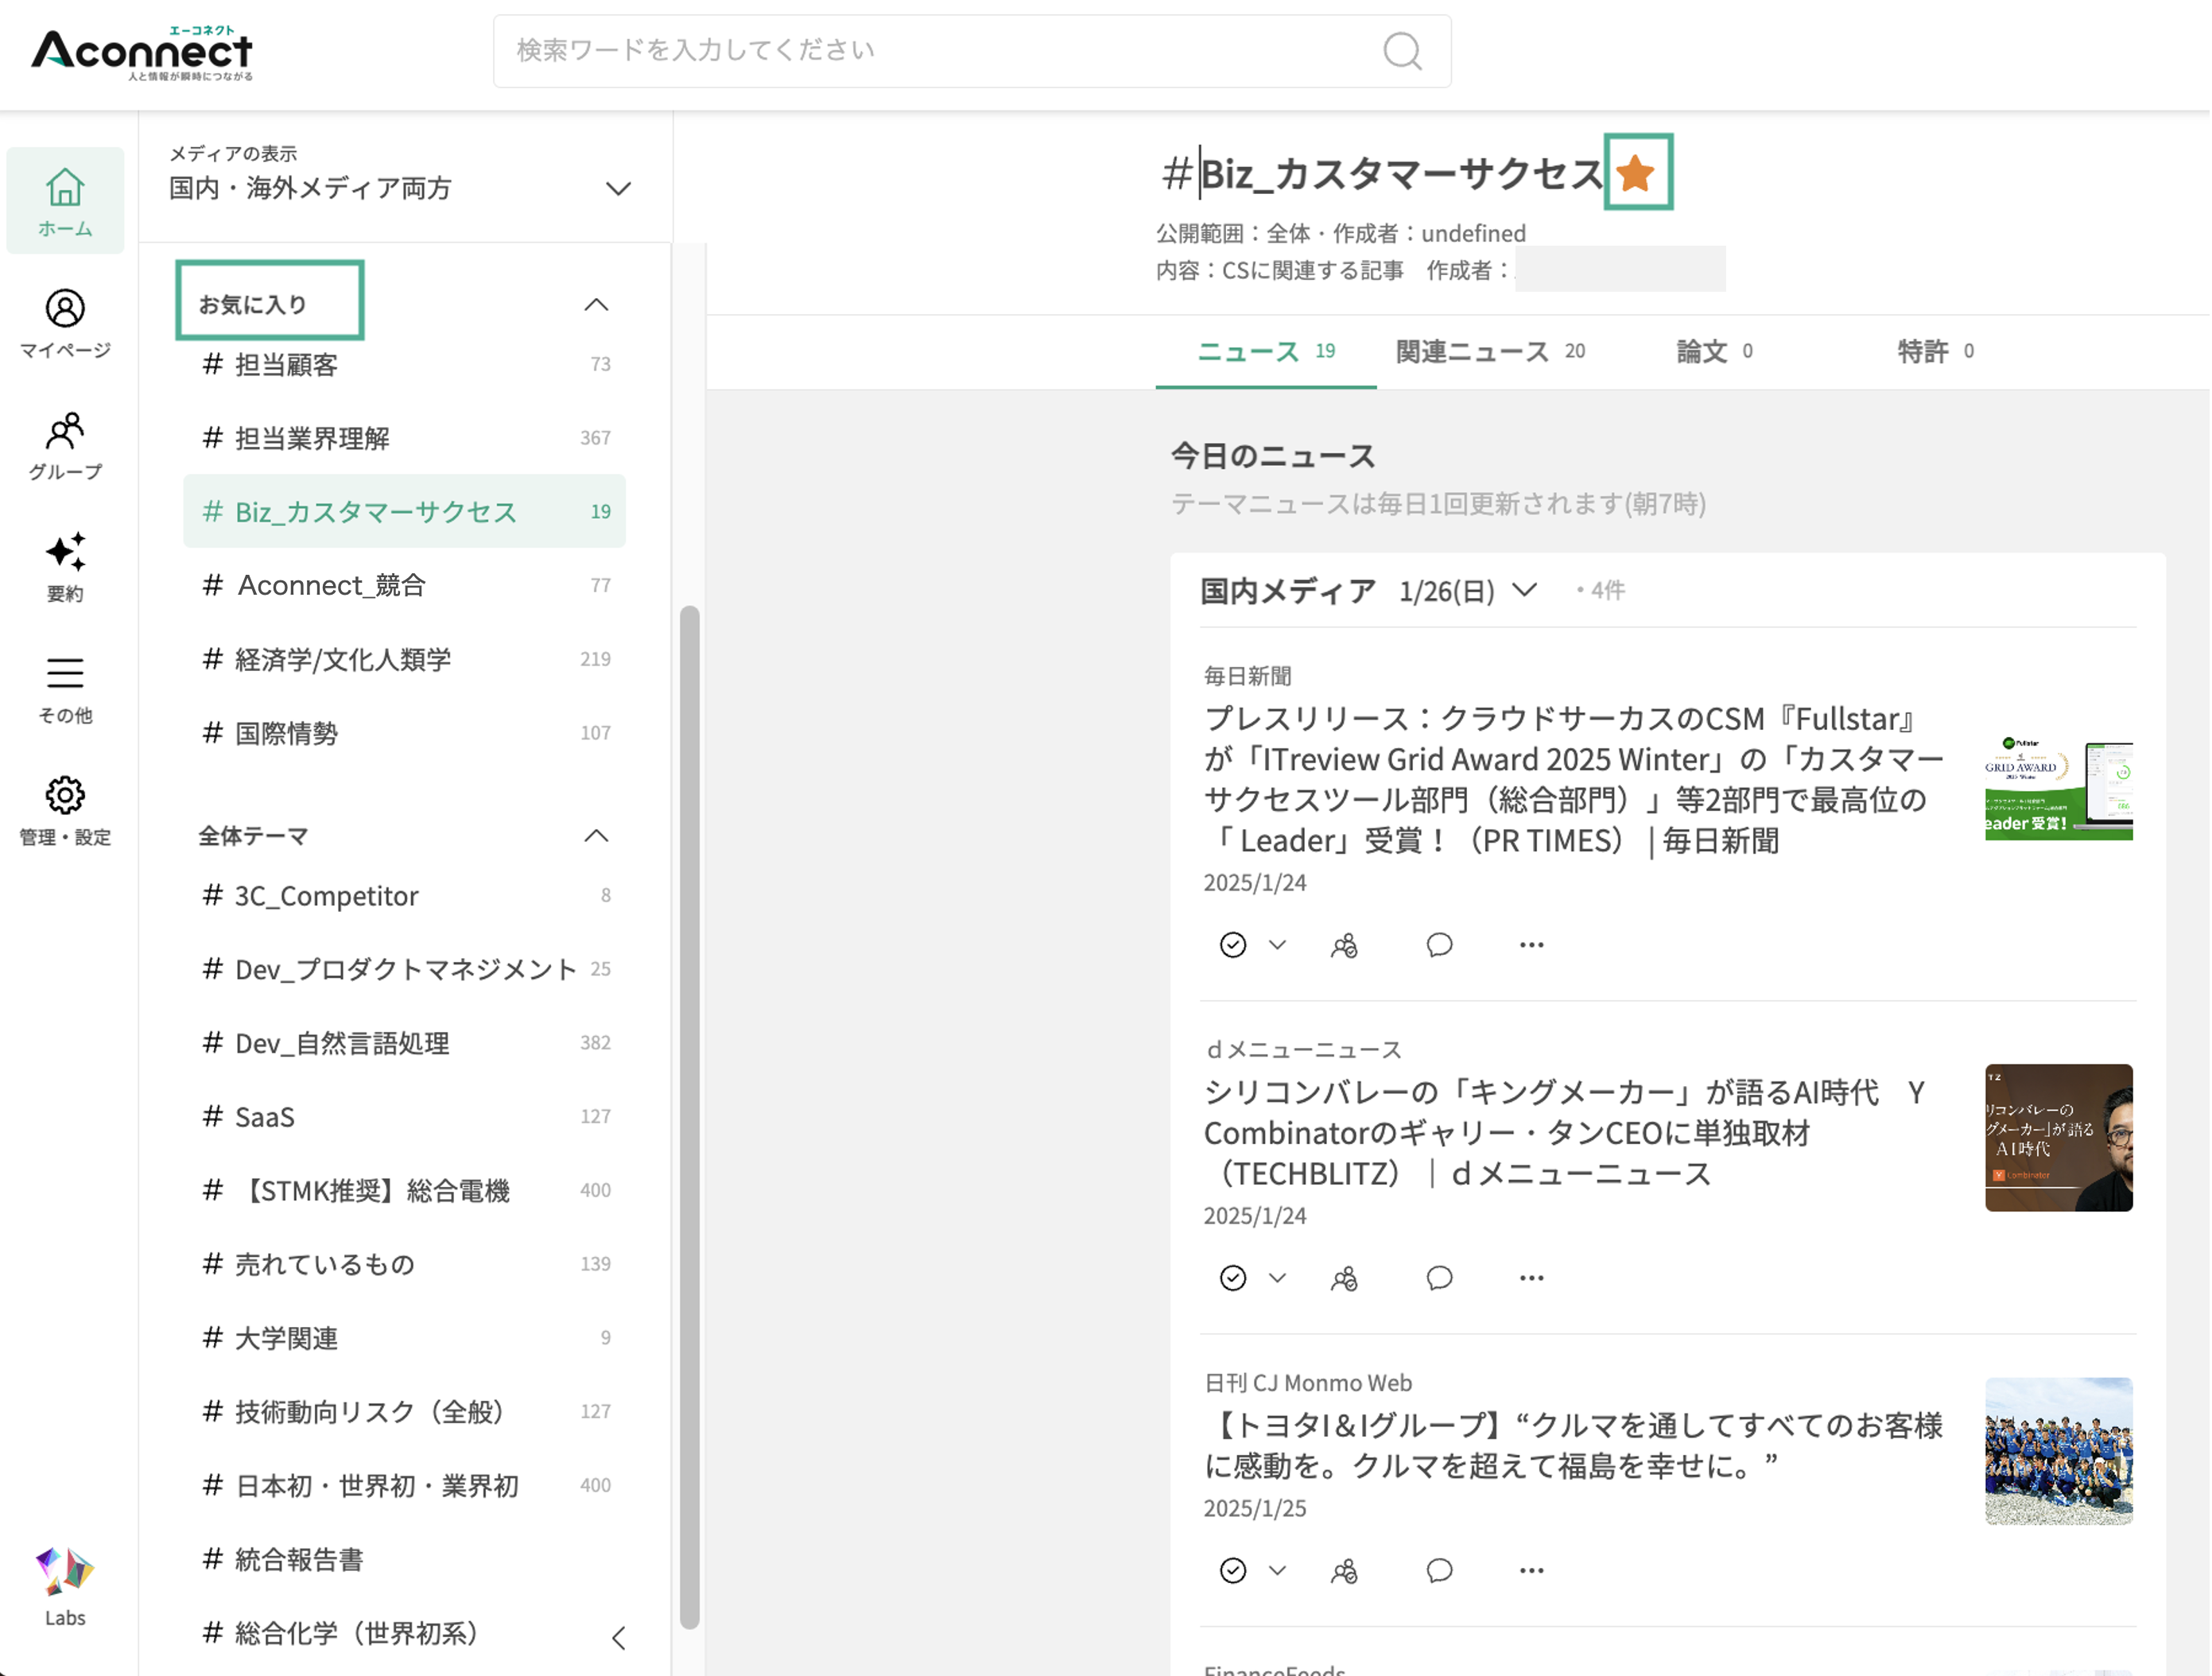The width and height of the screenshot is (2212, 1676).
Task: Select the 売れているもの theme
Action: [x=404, y=1264]
